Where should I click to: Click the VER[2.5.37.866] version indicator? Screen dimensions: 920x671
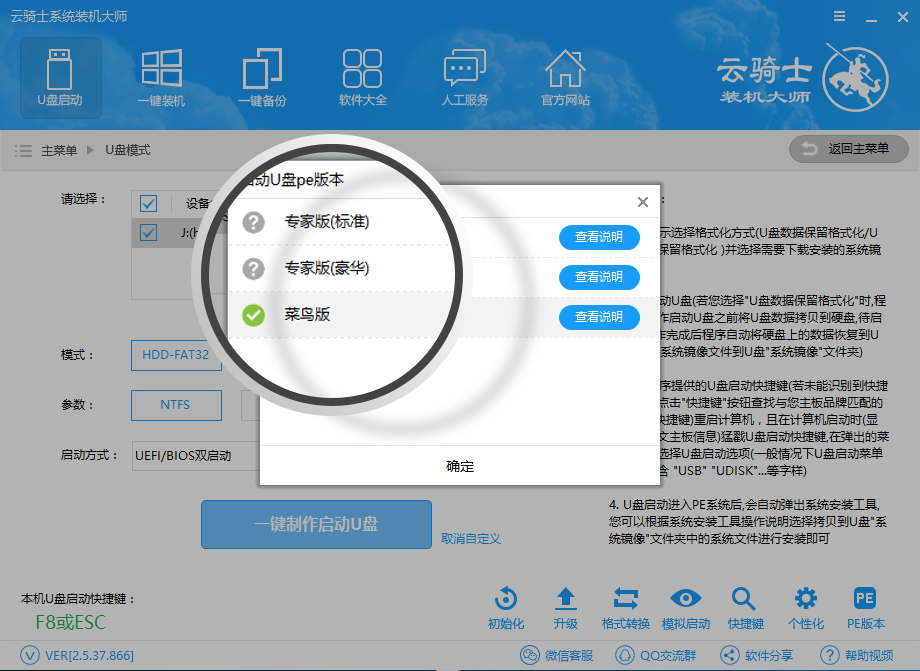point(77,655)
